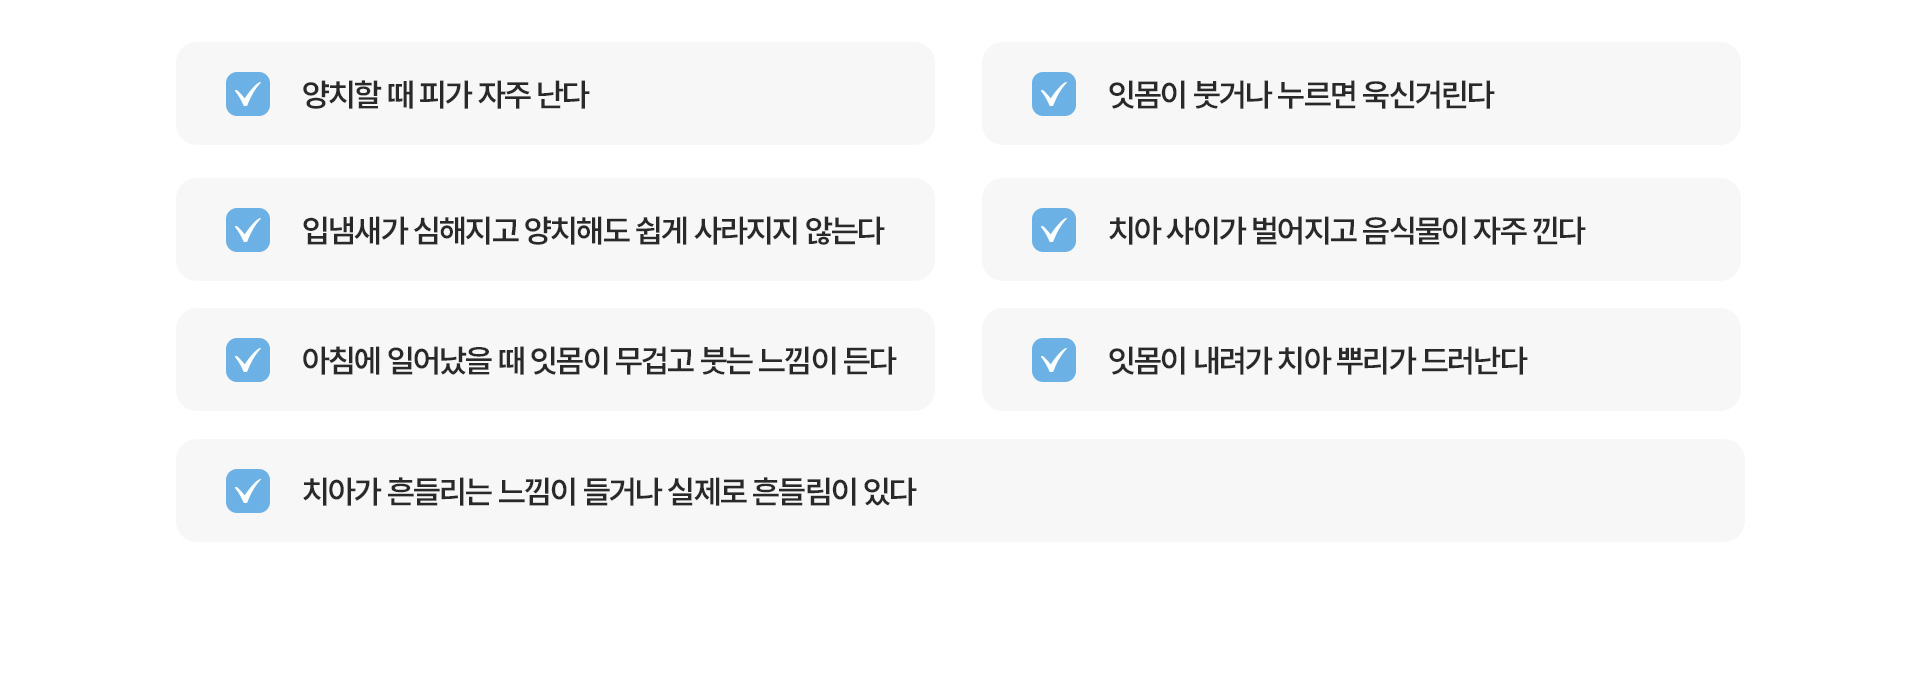
Task: Uncheck the '잇몸이 내려가 치아 뿌리가 드러난다' box
Action: point(1054,360)
